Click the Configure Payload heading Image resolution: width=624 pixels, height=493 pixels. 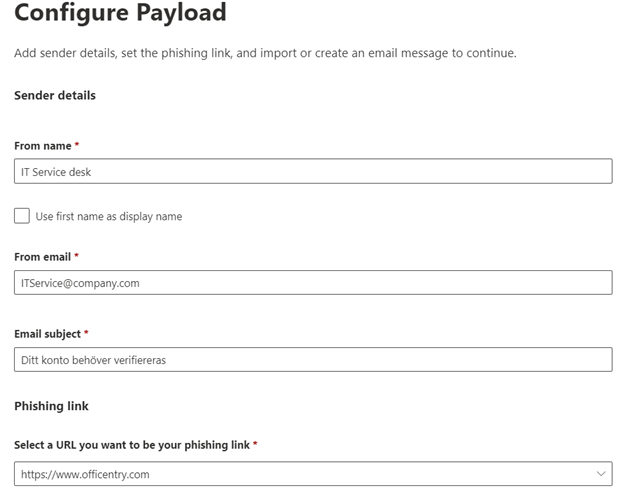point(120,14)
